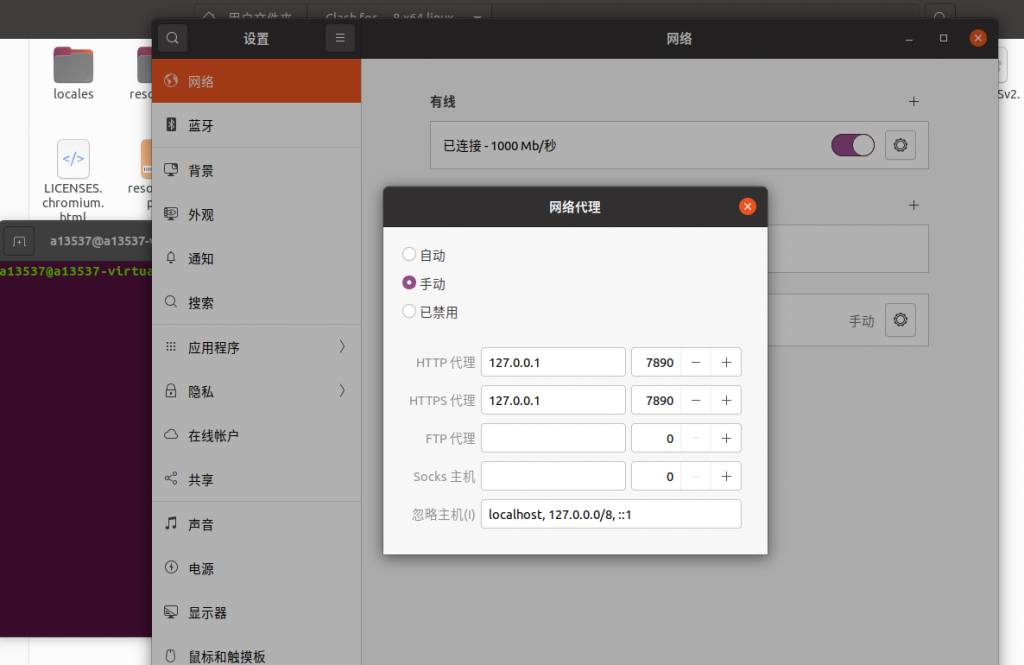Open the 背景 settings page
This screenshot has height=665, width=1024.
pyautogui.click(x=257, y=170)
